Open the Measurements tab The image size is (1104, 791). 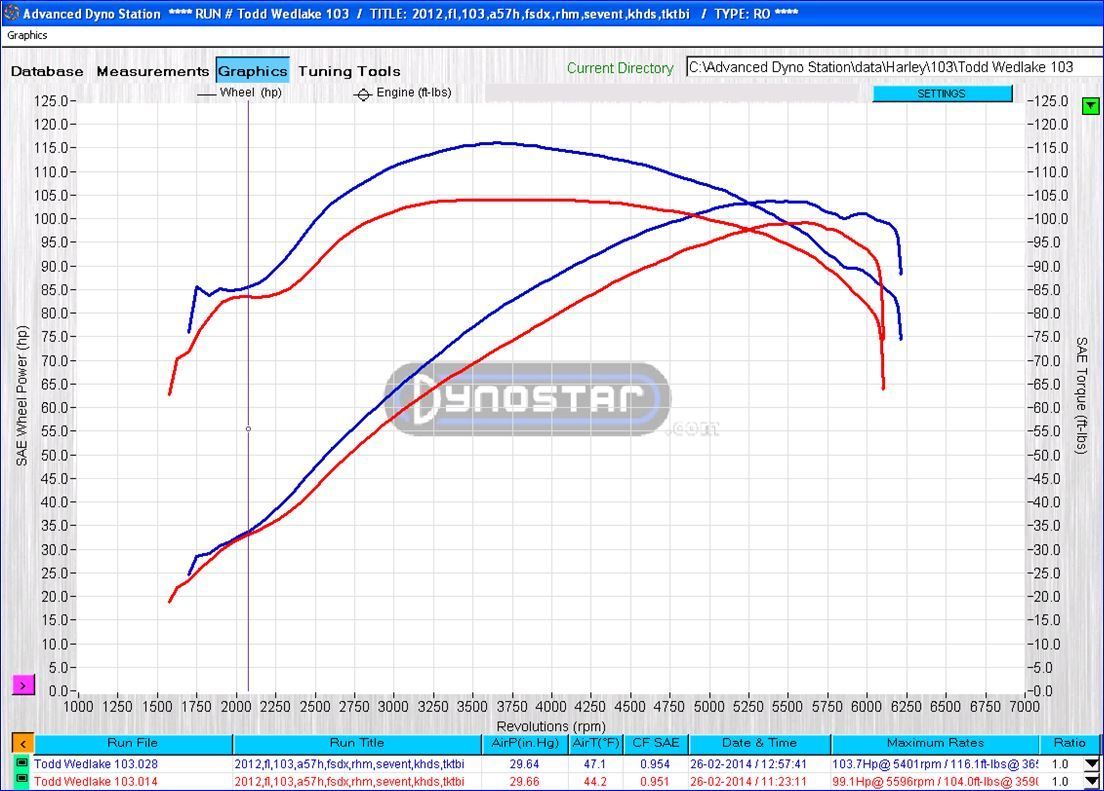pos(153,71)
